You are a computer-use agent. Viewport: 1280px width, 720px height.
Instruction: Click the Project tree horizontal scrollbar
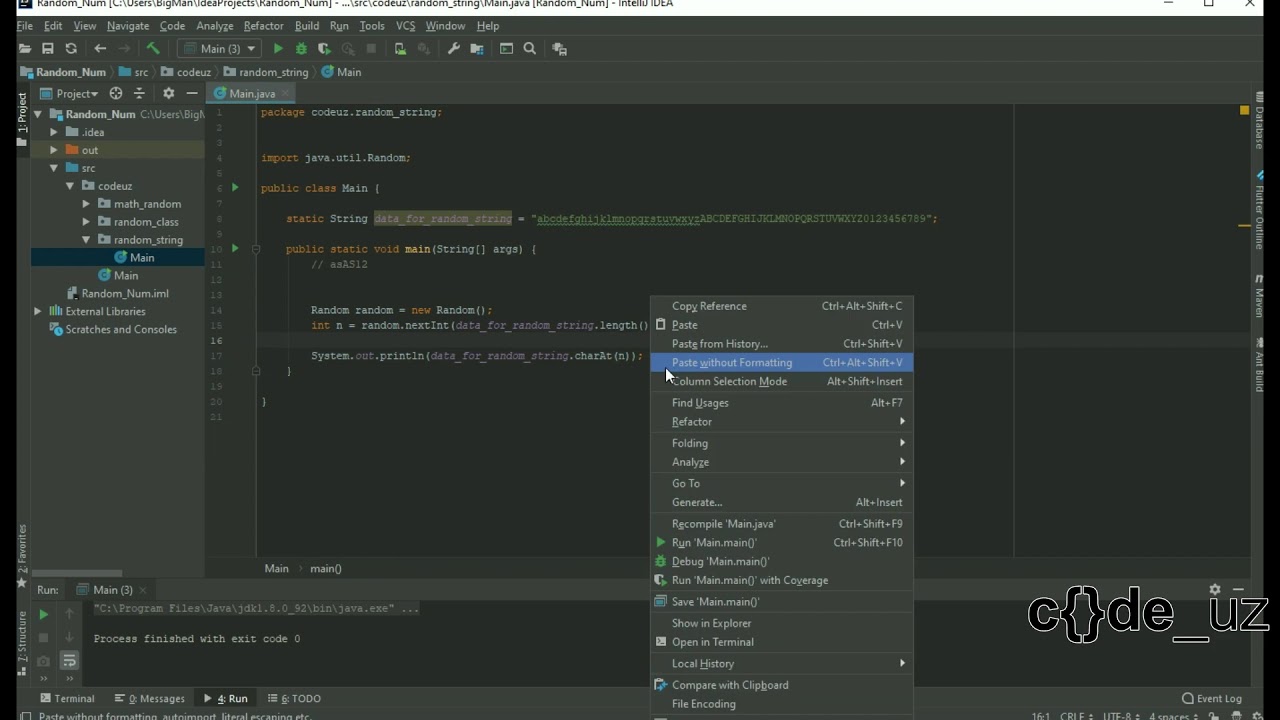78,573
